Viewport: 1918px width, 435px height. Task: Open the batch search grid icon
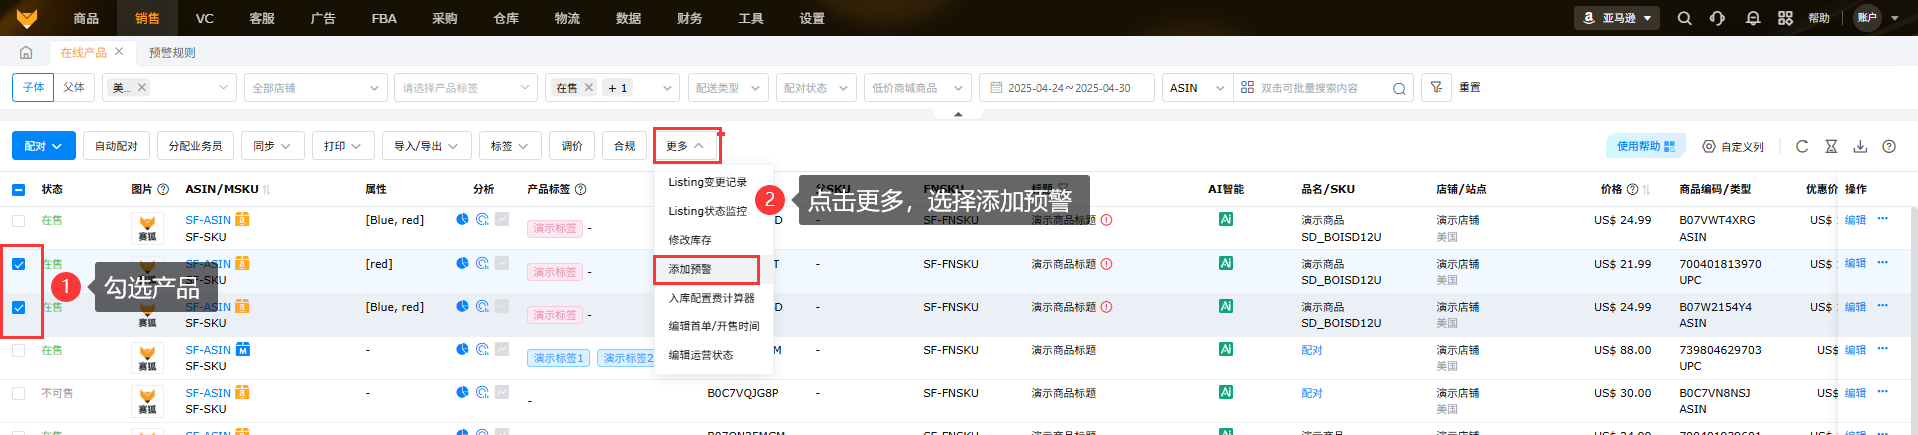(x=1247, y=87)
